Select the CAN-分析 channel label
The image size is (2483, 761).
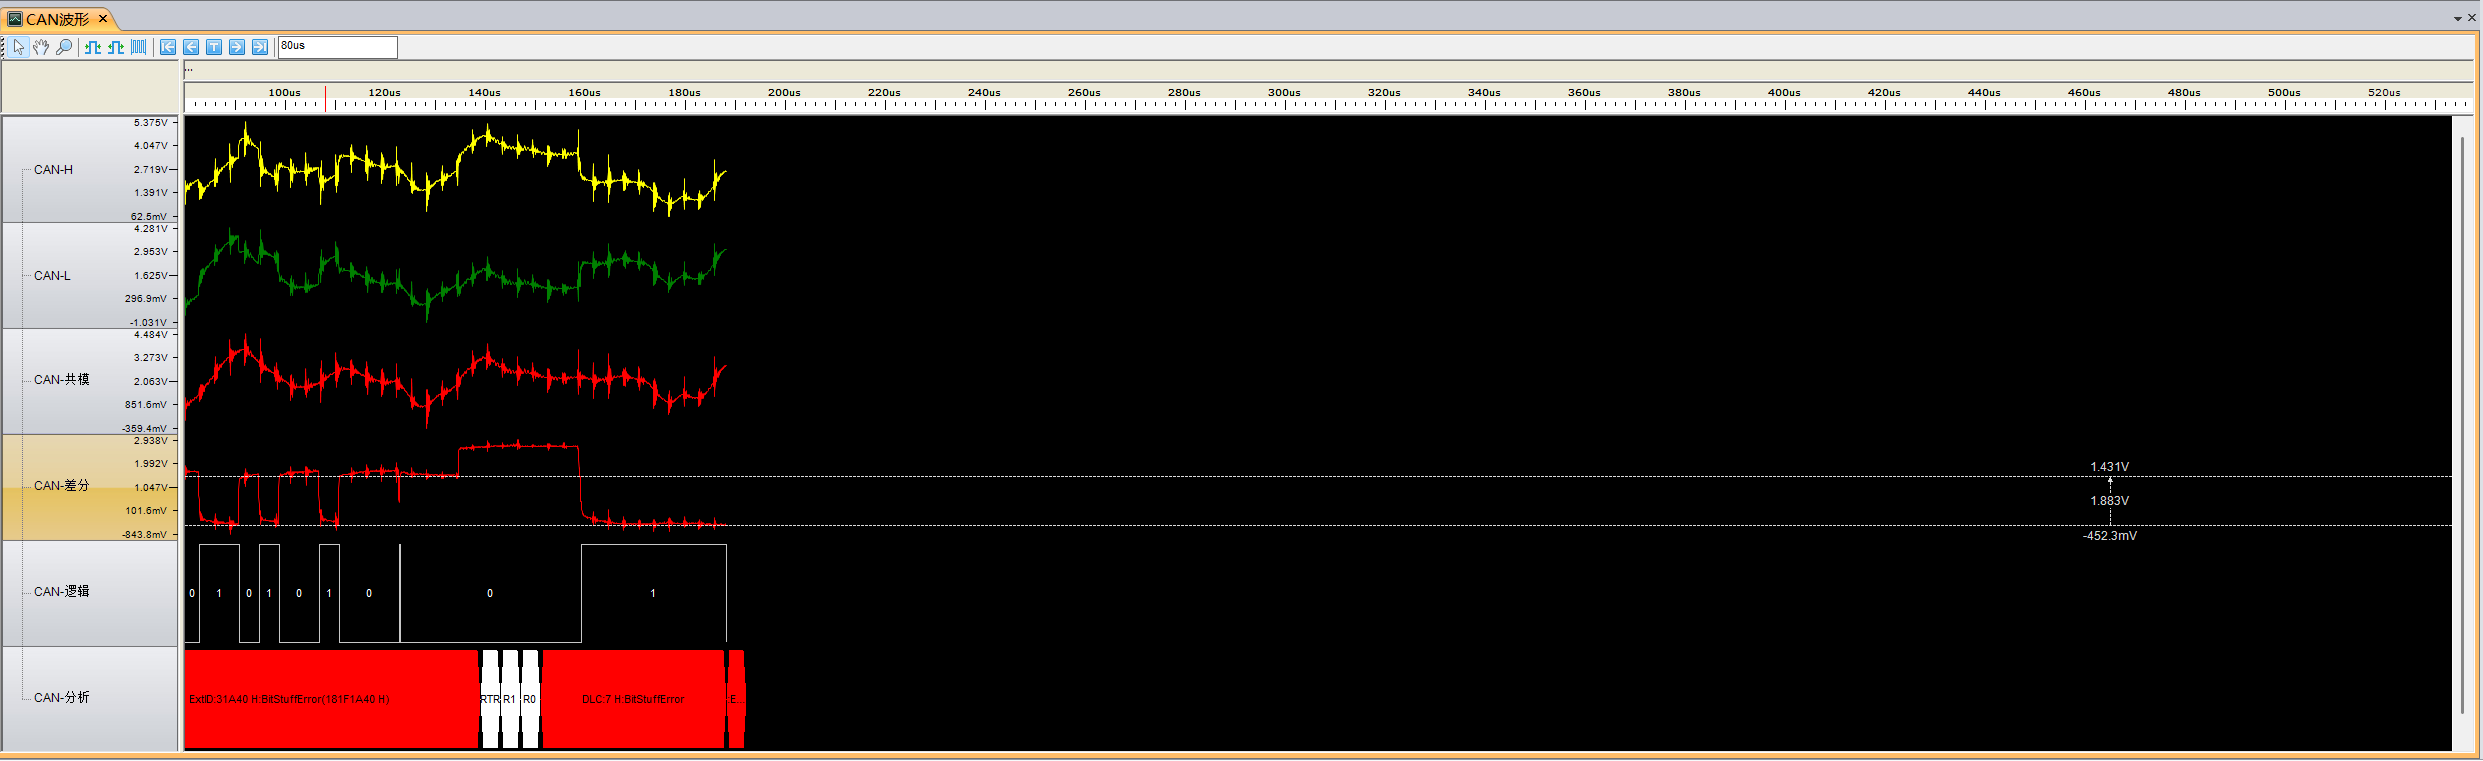[x=61, y=698]
